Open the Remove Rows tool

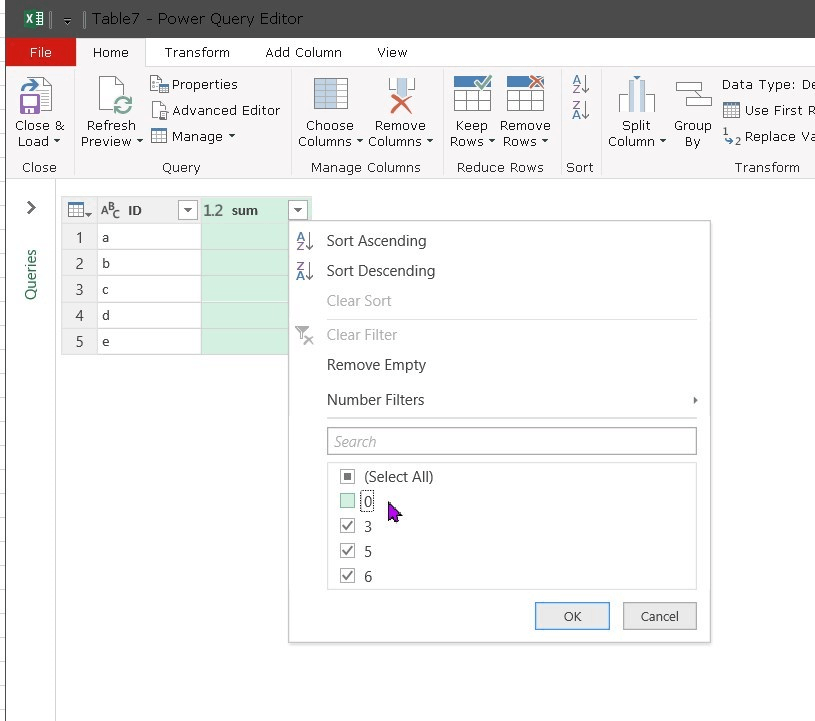click(x=525, y=112)
